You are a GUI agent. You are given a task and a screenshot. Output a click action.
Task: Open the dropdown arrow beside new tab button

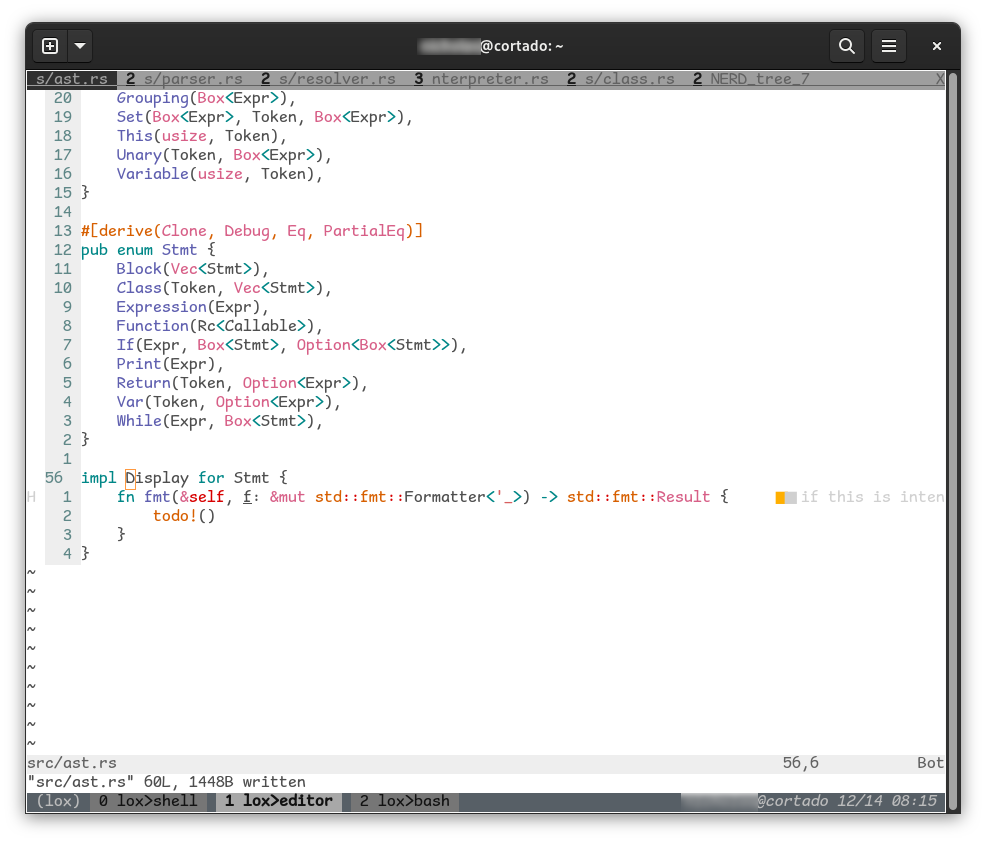80,46
